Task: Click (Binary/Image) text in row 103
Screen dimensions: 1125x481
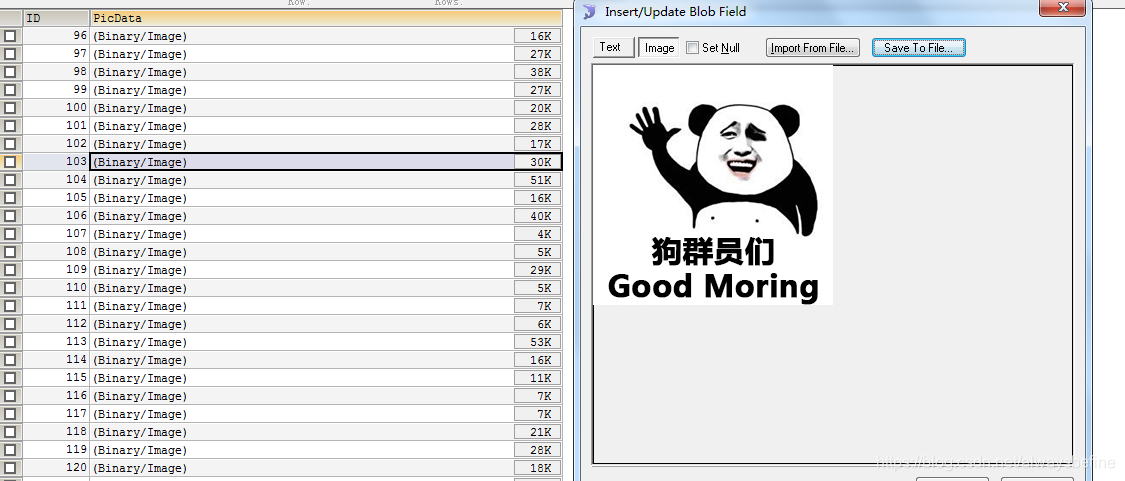Action: [140, 162]
